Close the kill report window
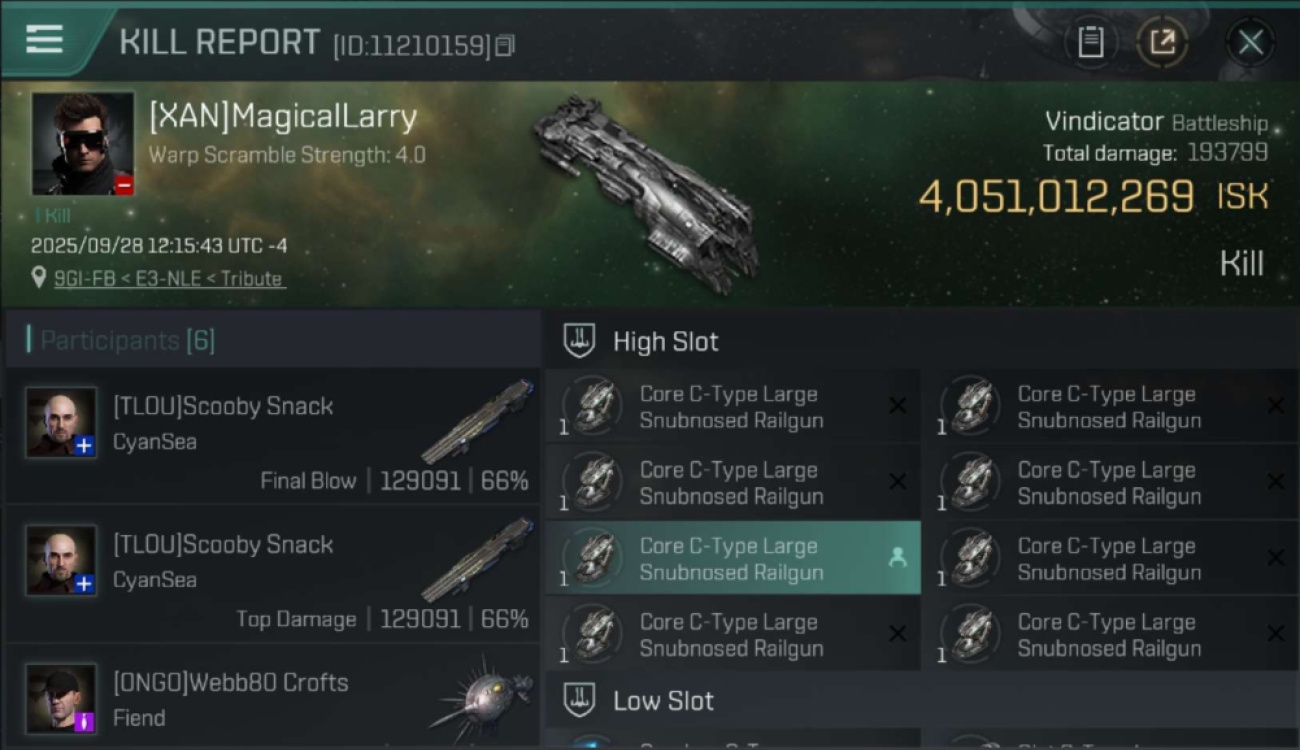The width and height of the screenshot is (1300, 750). click(1250, 42)
